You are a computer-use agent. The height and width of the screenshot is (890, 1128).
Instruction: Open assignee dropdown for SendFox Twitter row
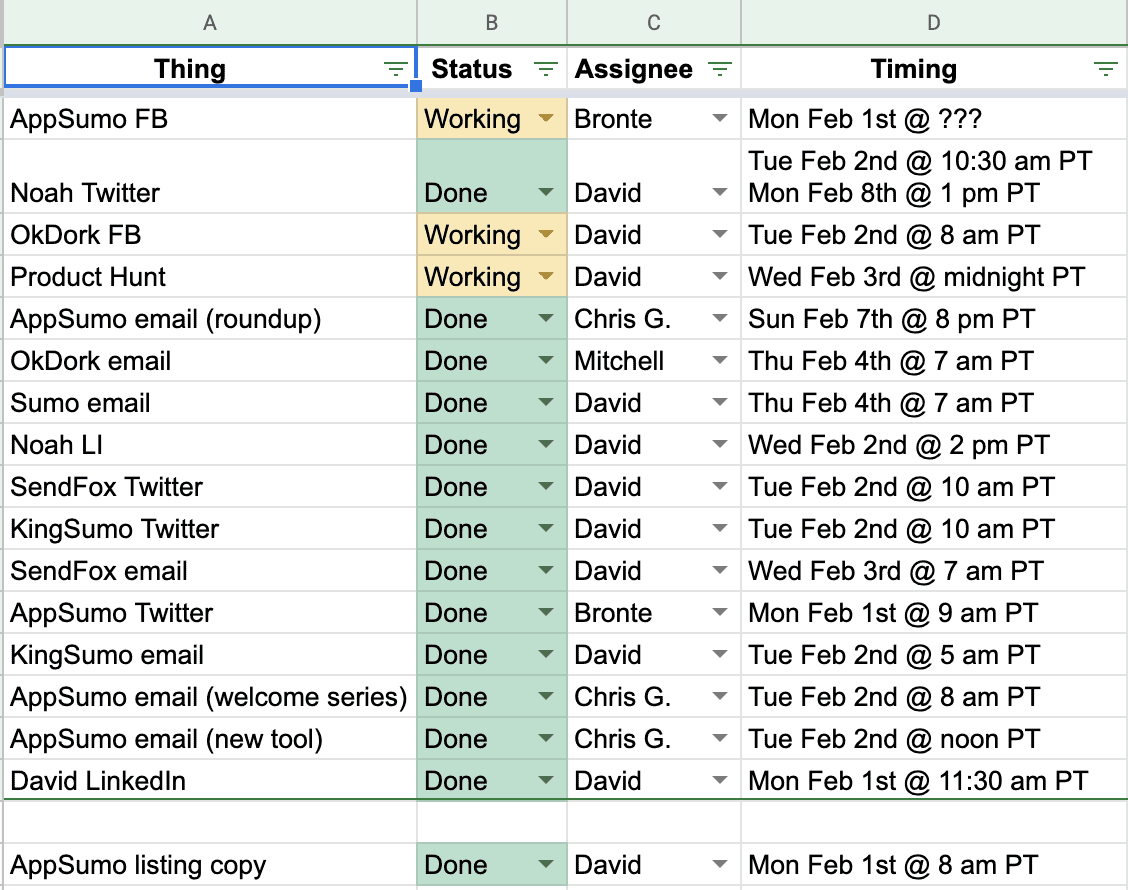[x=720, y=486]
